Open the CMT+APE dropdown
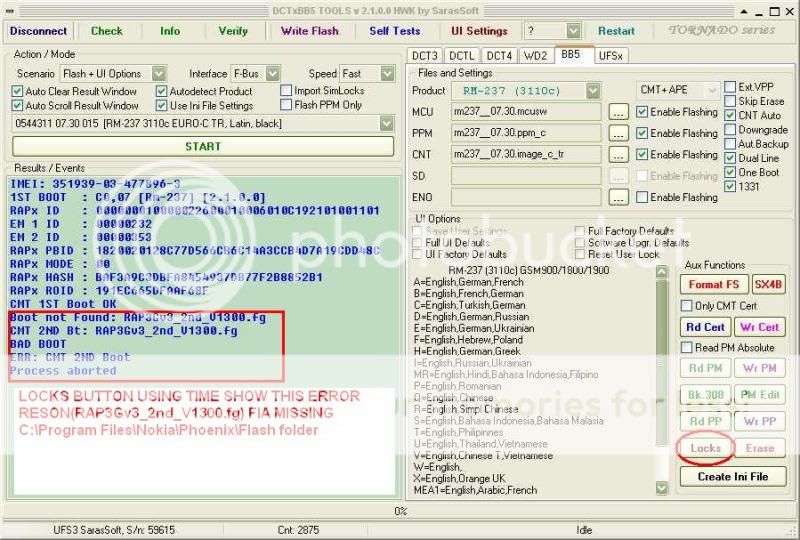Screen dimensions: 800x540 click(x=712, y=90)
